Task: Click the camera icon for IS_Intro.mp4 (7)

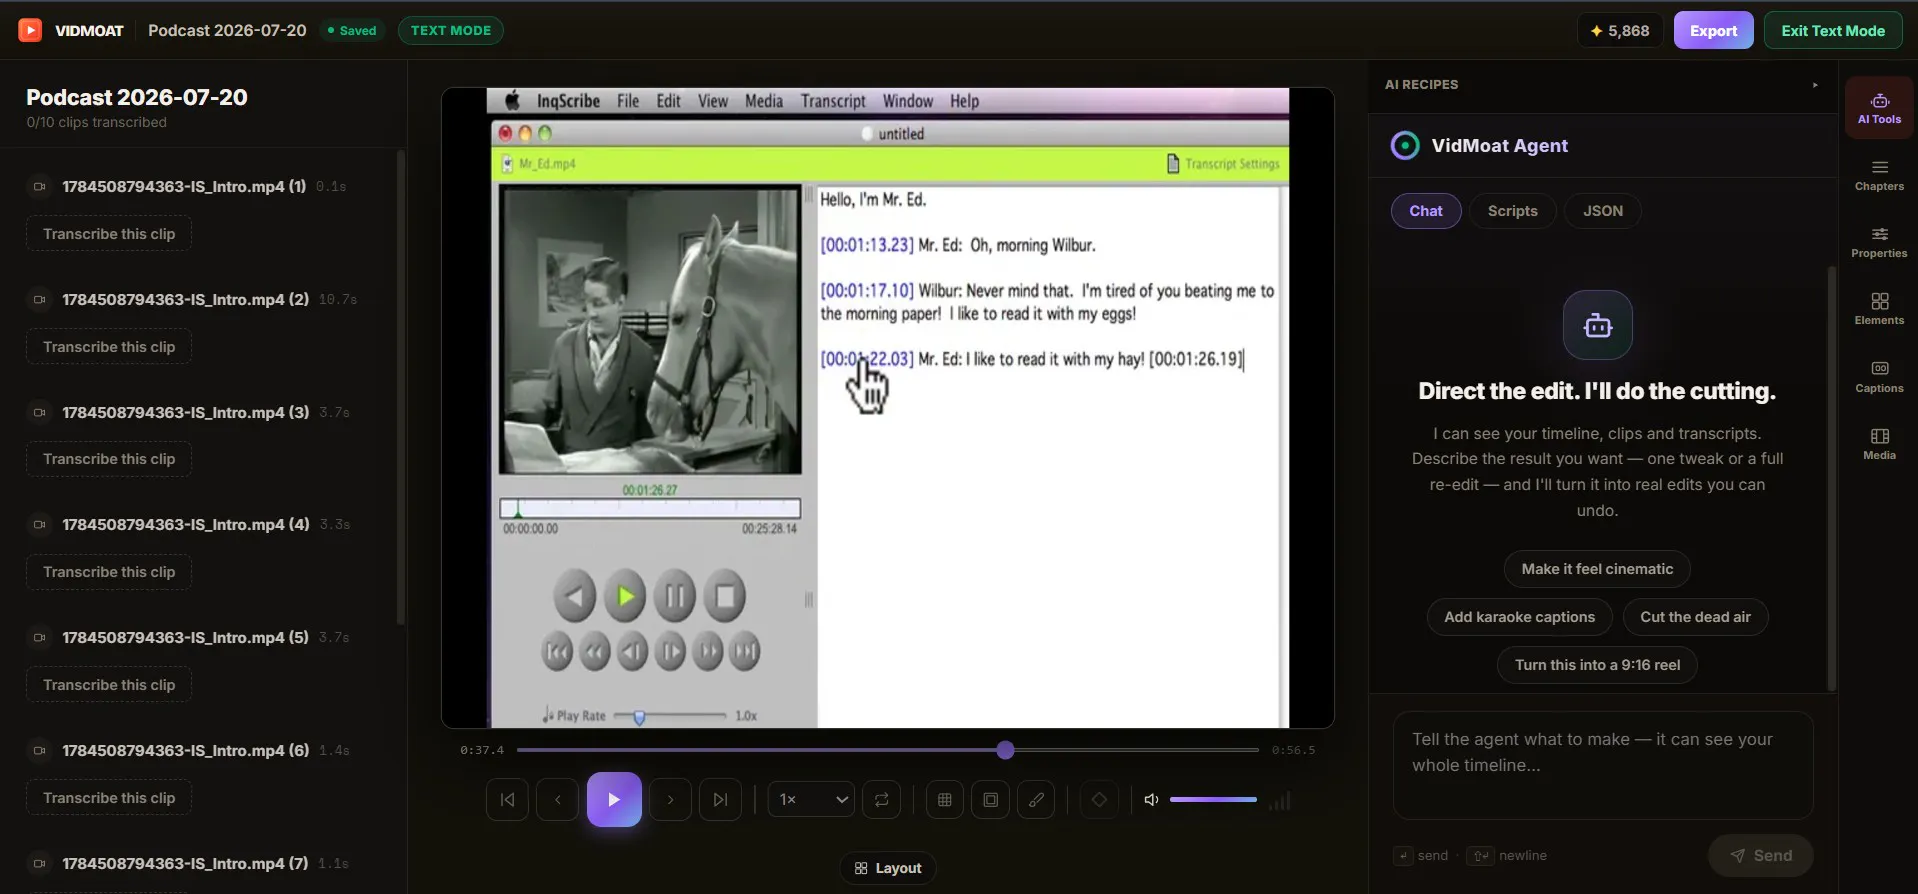Action: click(x=40, y=863)
